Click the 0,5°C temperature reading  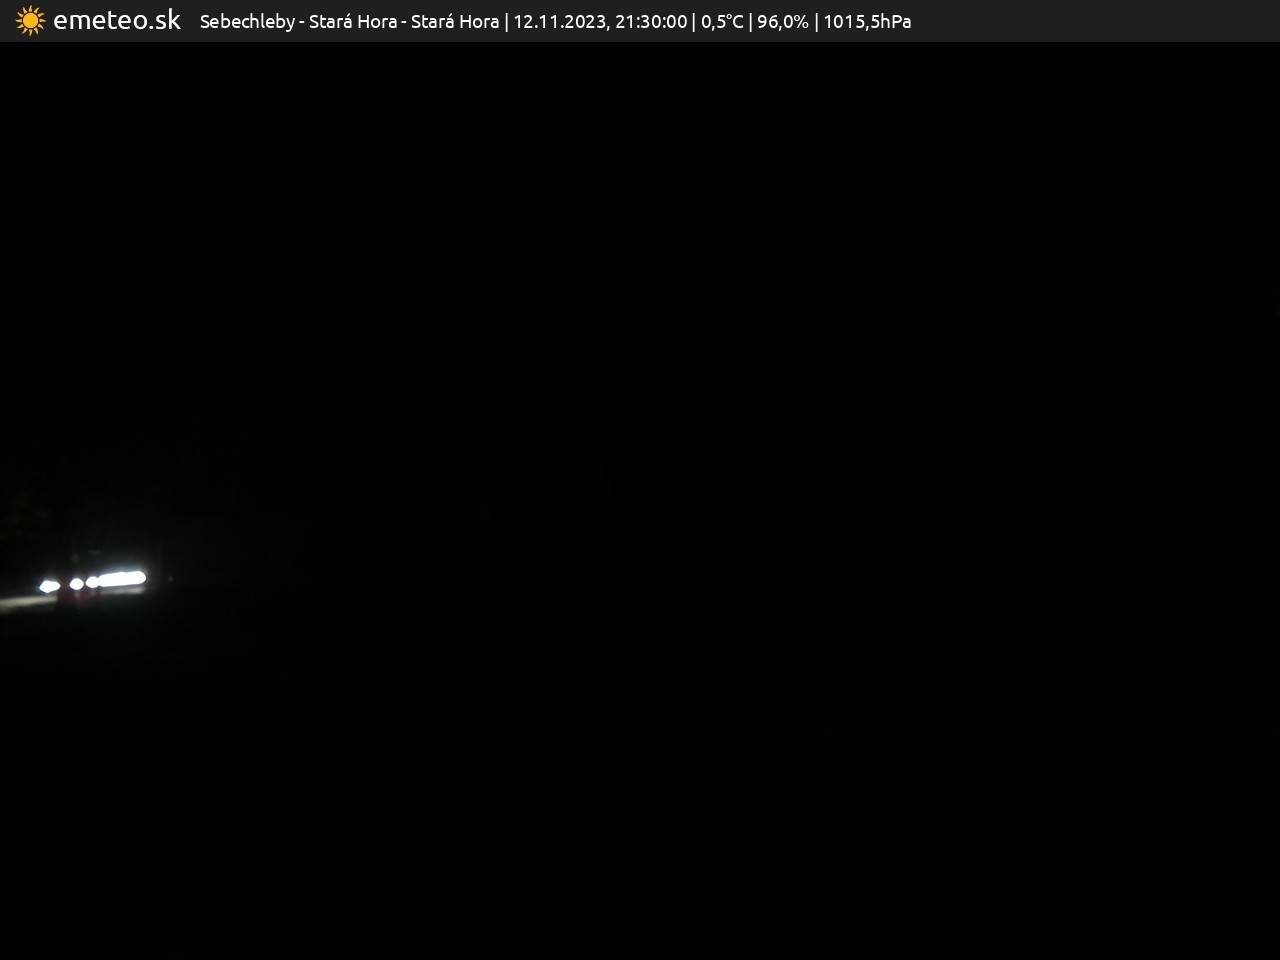pyautogui.click(x=722, y=21)
